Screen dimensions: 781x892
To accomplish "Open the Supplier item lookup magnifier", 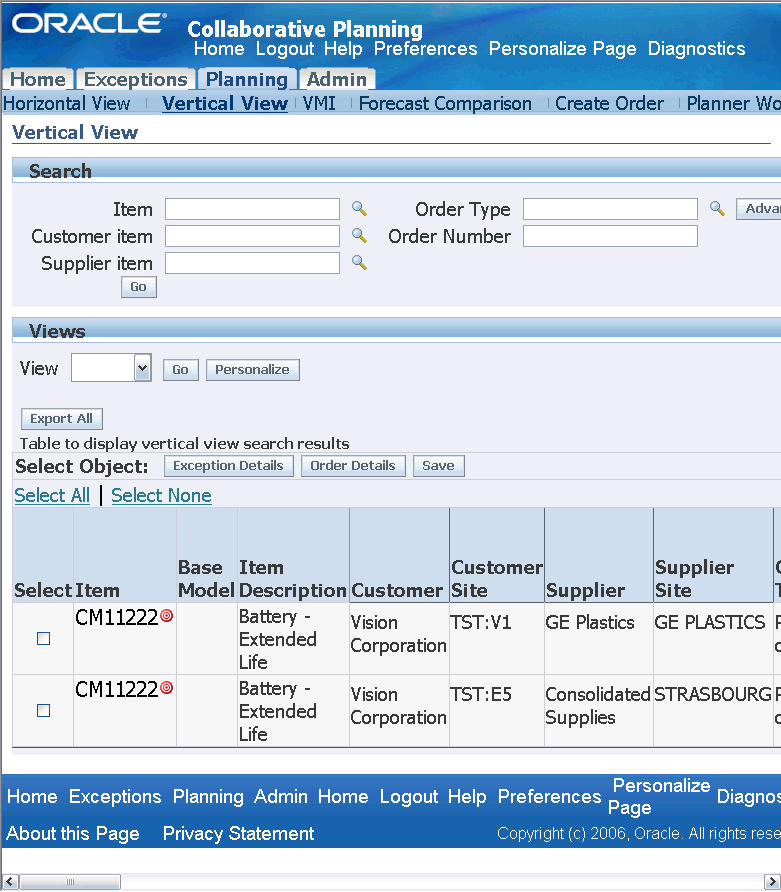I will [x=359, y=262].
